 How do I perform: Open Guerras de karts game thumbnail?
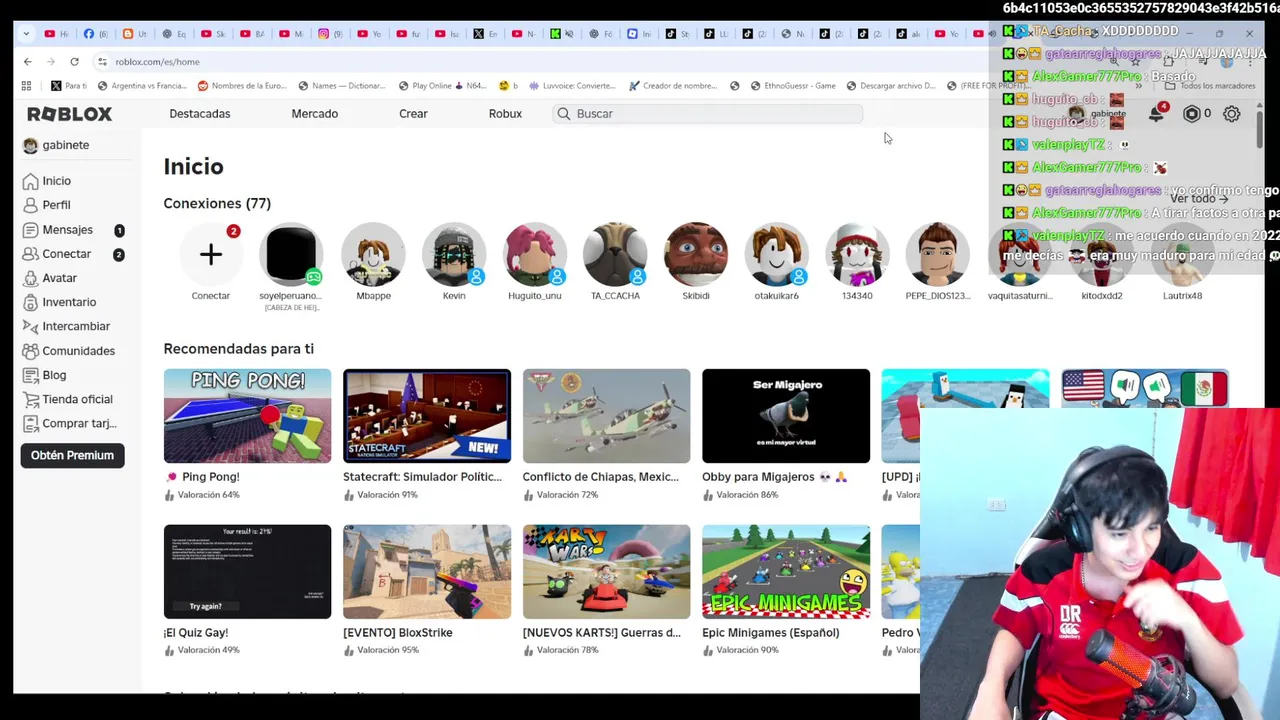pos(606,572)
